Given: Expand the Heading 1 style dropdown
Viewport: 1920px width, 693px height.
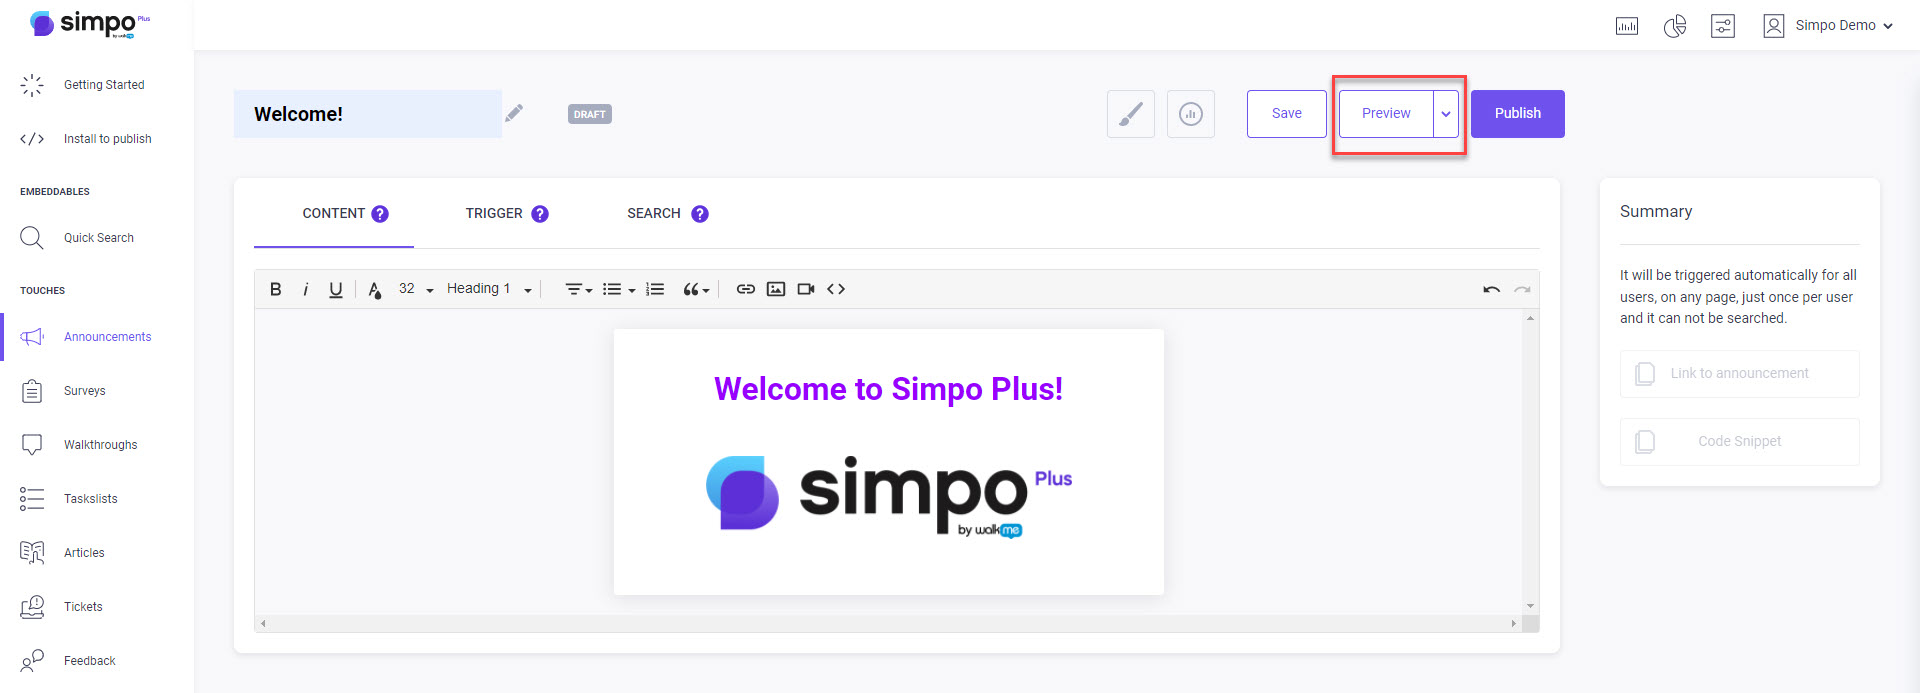Looking at the screenshot, I should [489, 289].
